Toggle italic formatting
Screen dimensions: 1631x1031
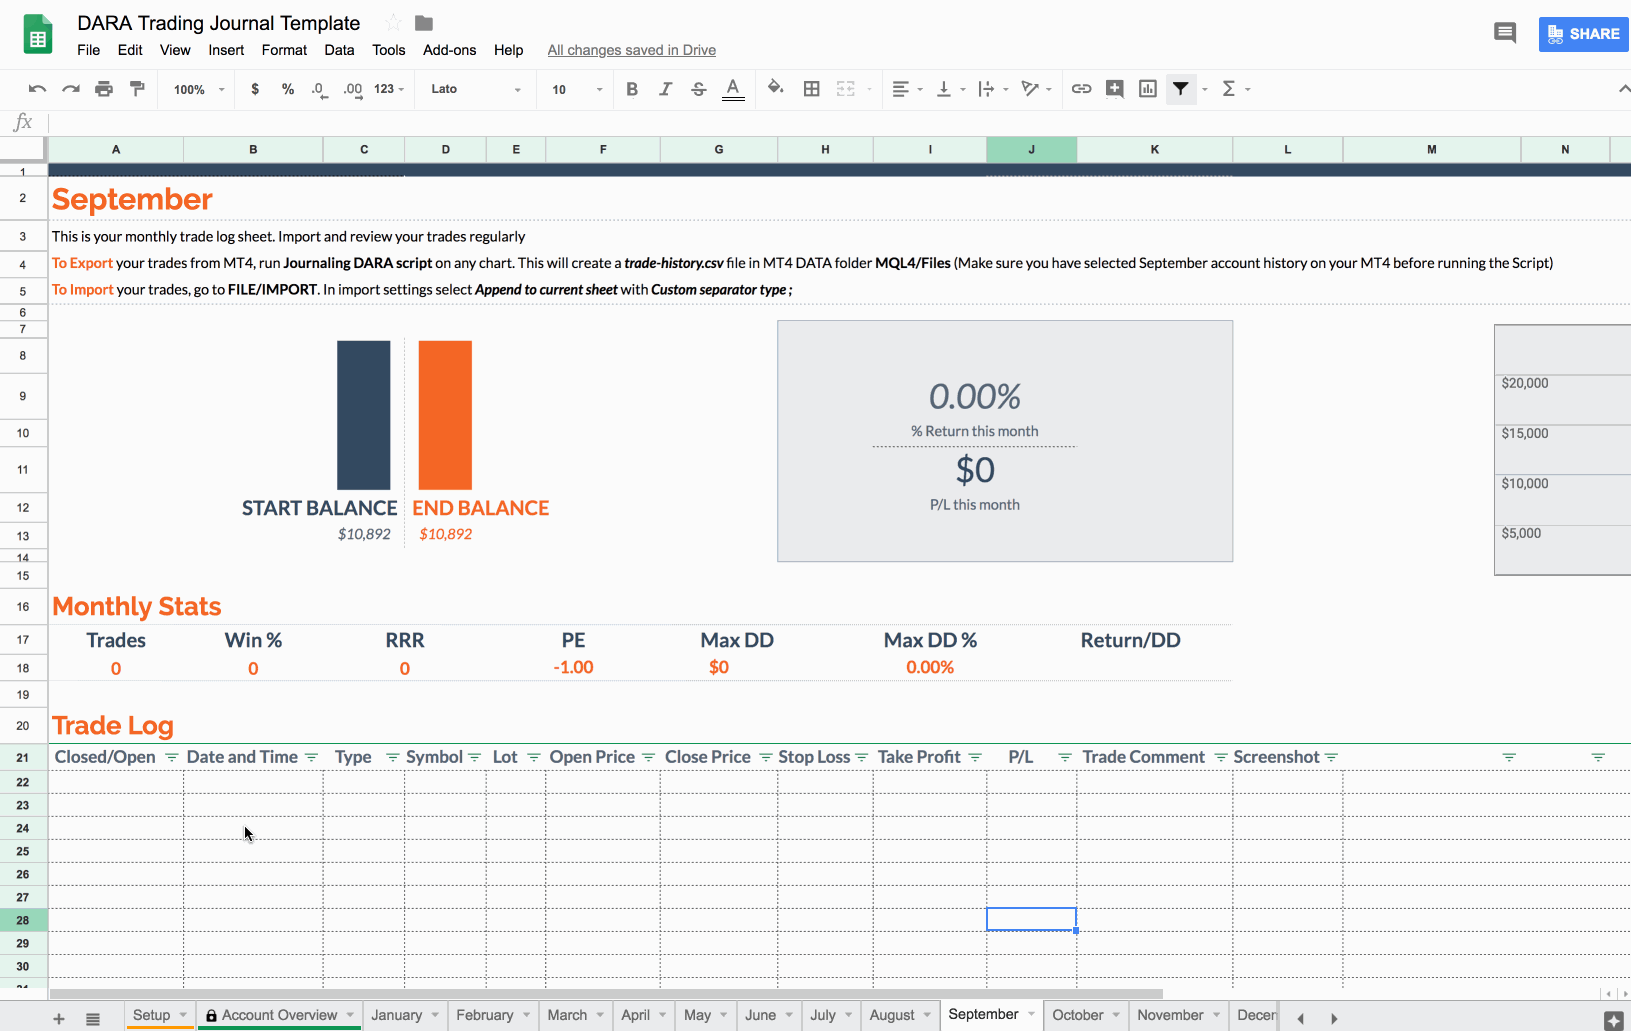665,89
